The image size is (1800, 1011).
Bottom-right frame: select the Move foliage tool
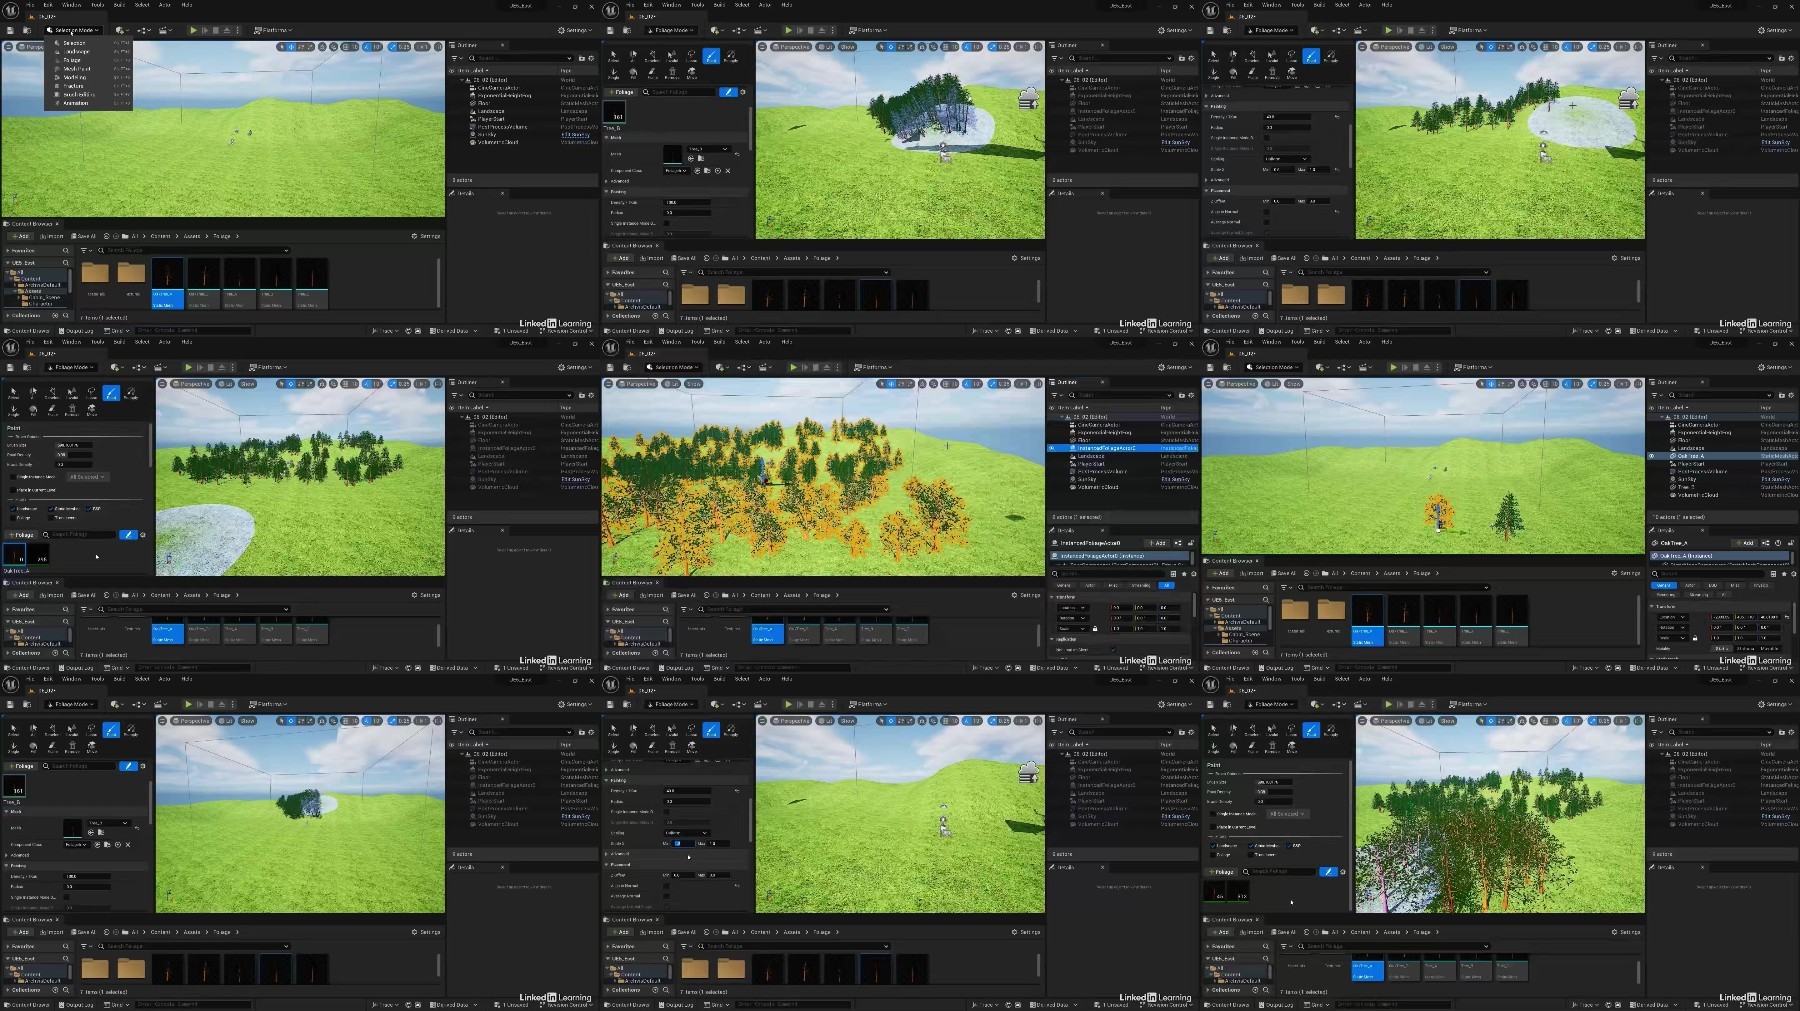pyautogui.click(x=1292, y=748)
